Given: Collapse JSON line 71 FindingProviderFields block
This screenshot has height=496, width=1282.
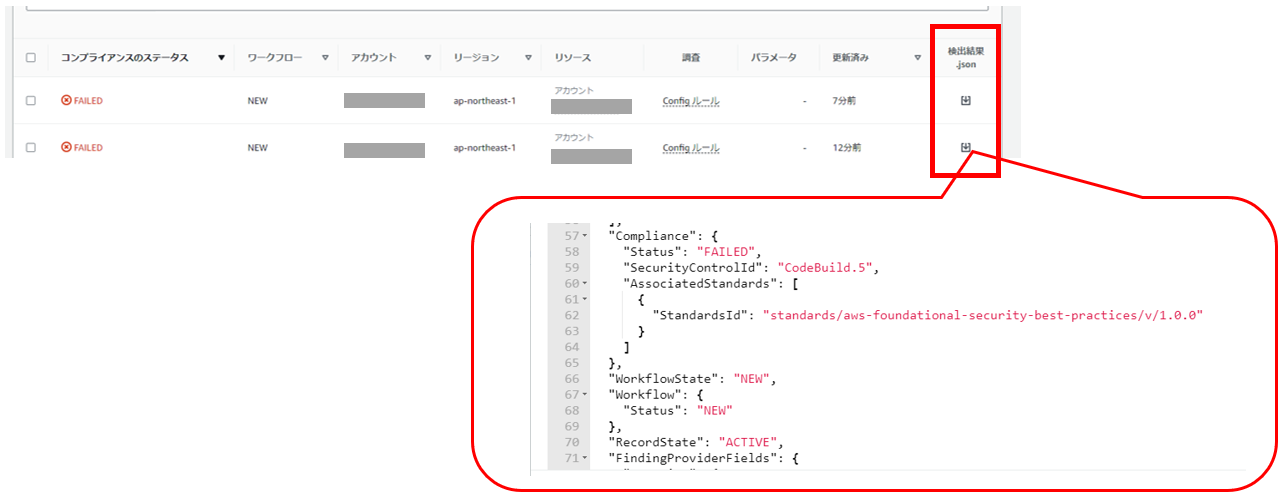Looking at the screenshot, I should (x=585, y=458).
